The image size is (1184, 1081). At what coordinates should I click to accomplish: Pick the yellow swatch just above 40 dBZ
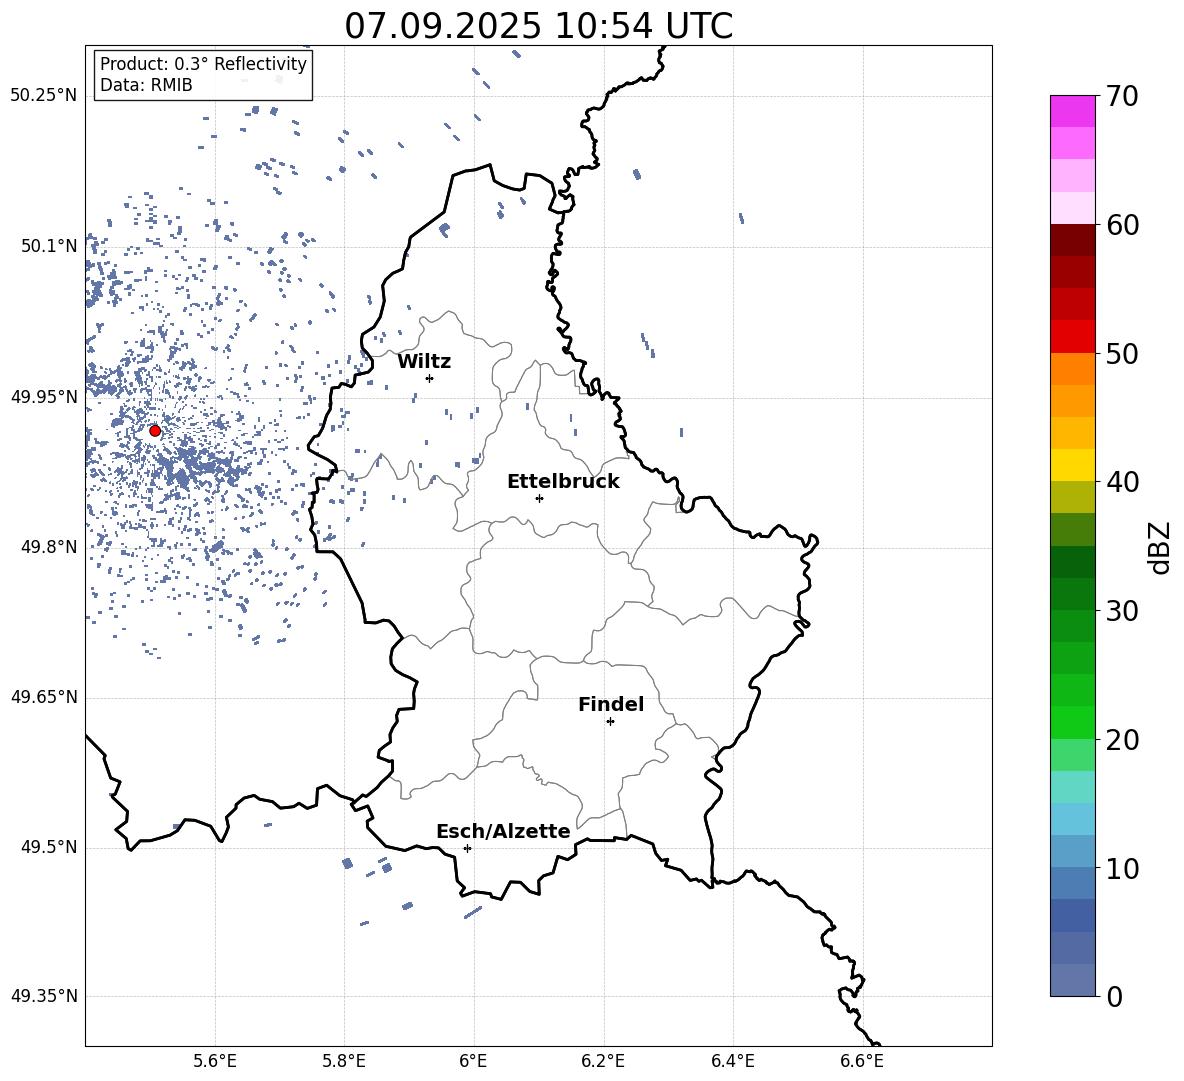1073,465
